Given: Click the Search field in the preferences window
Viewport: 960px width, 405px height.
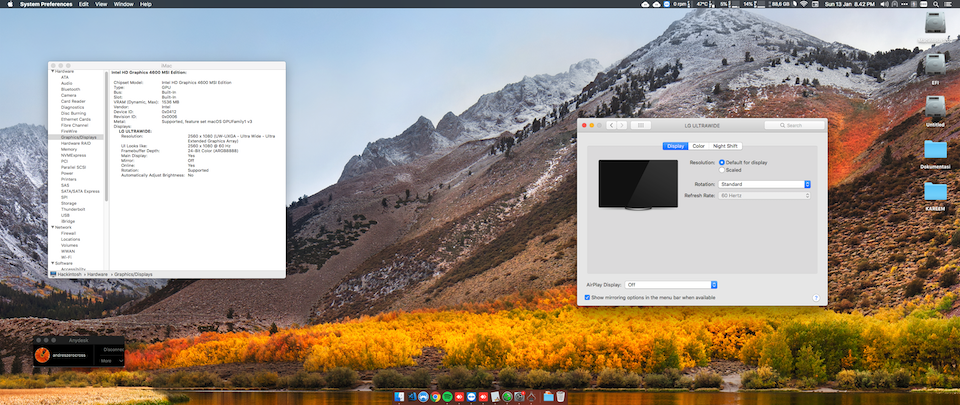Looking at the screenshot, I should tap(794, 125).
